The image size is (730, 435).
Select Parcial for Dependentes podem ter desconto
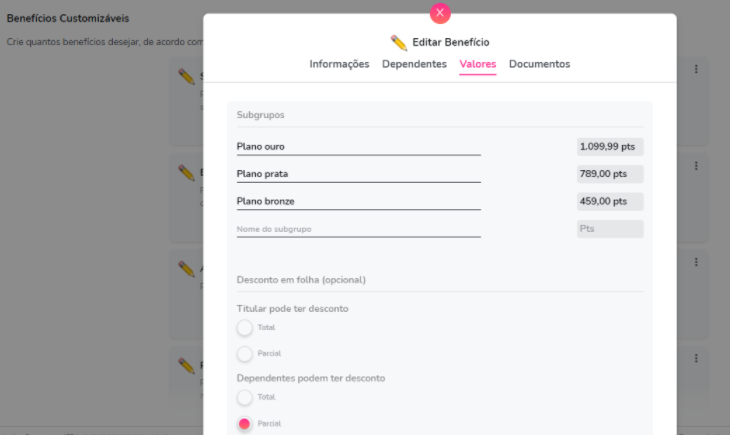click(245, 423)
